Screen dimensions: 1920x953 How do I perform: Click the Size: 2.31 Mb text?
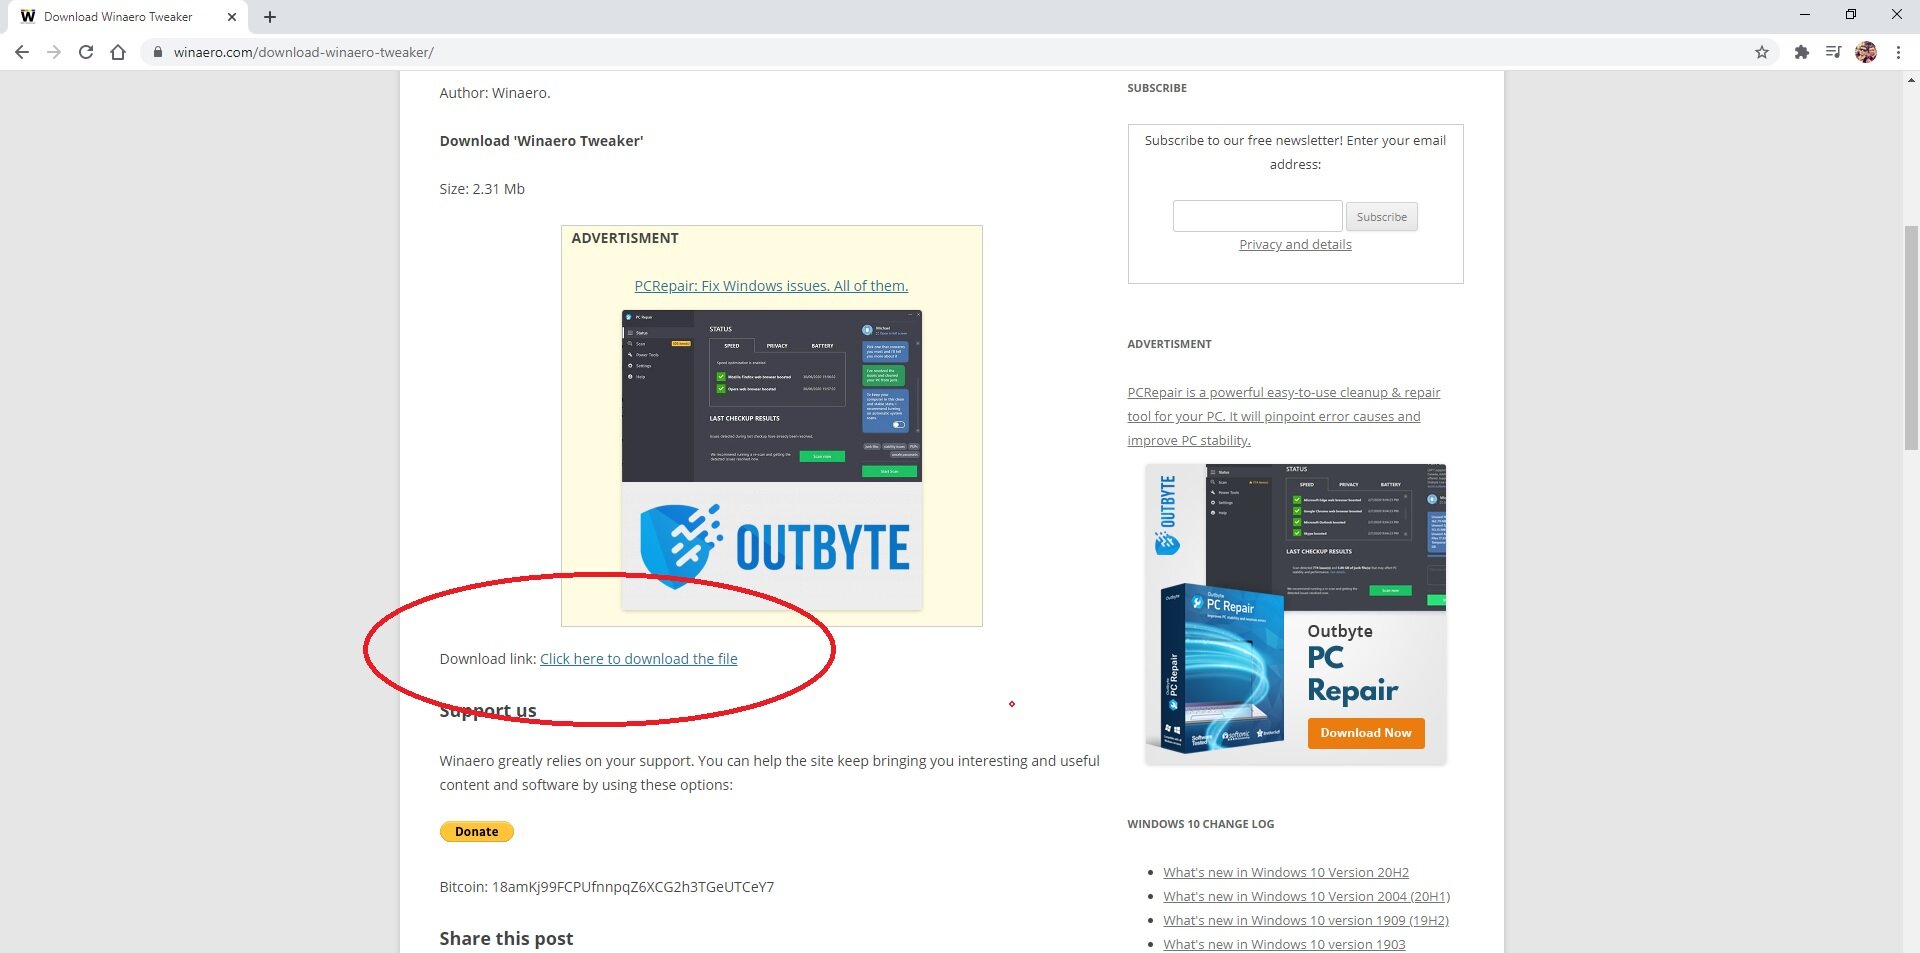(x=482, y=189)
